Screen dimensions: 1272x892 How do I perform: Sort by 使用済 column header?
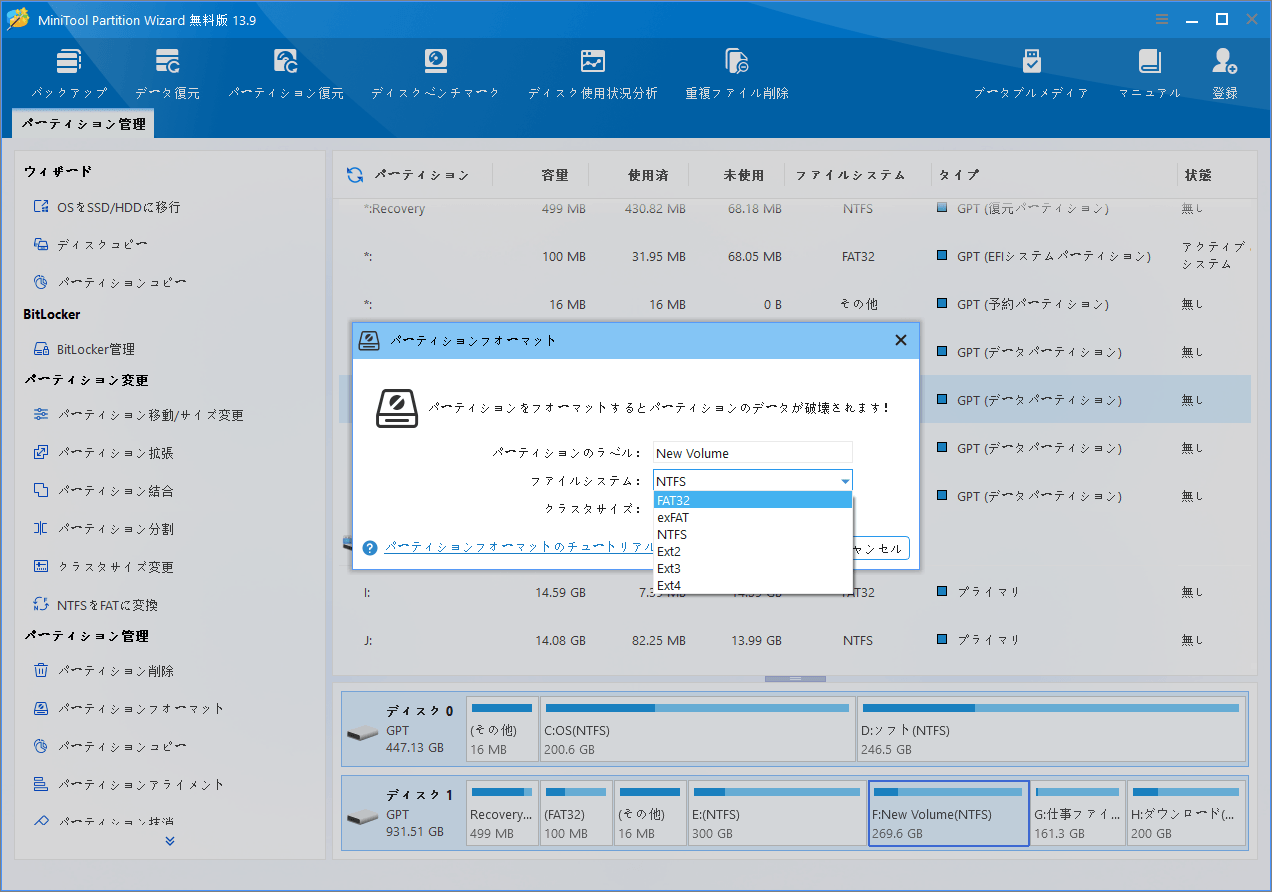(648, 175)
